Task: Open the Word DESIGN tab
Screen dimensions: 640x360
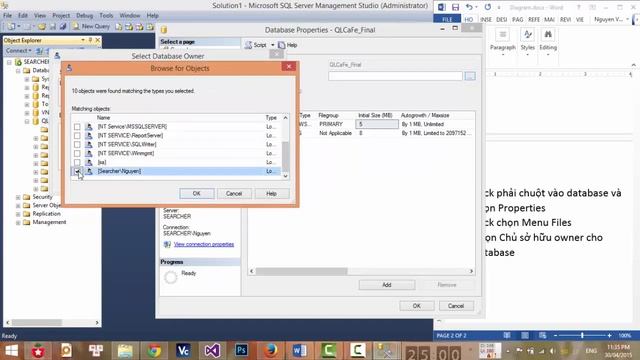Action: (x=502, y=20)
